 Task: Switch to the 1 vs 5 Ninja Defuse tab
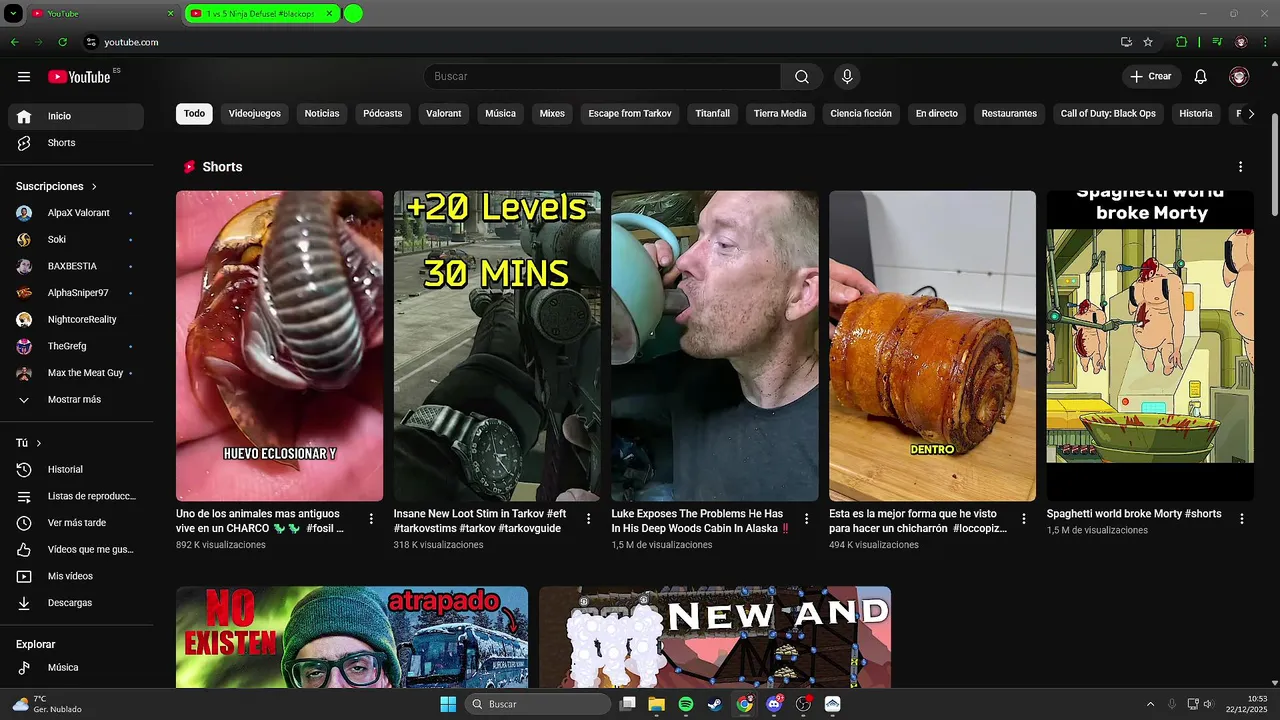point(260,14)
